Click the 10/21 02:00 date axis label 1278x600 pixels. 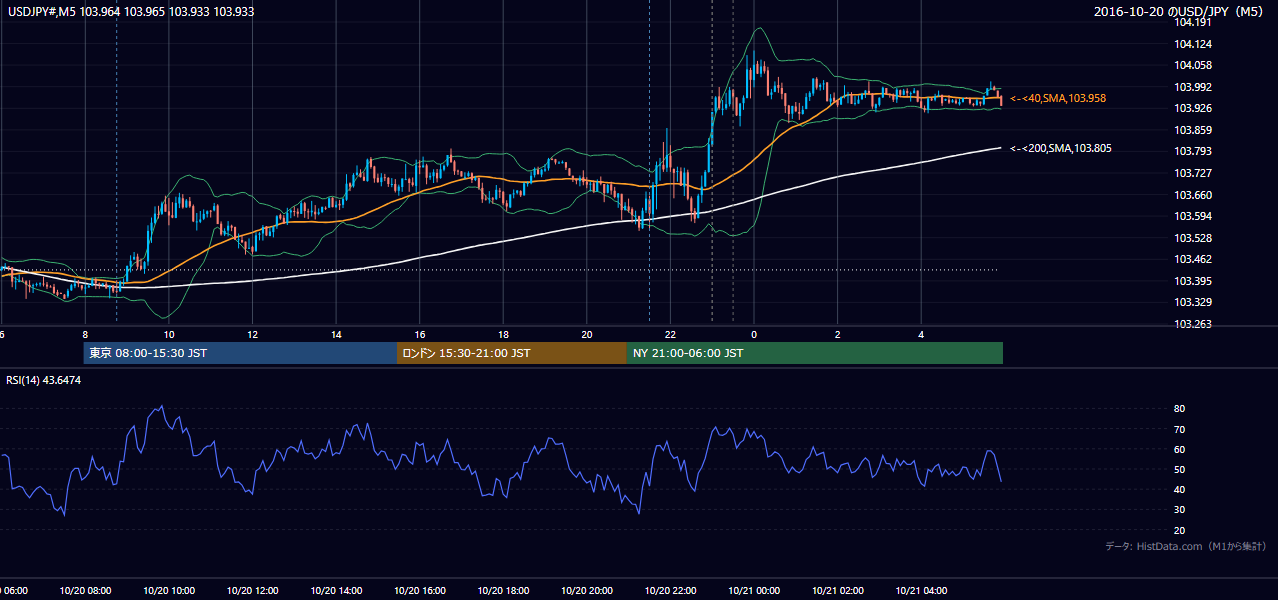[837, 591]
